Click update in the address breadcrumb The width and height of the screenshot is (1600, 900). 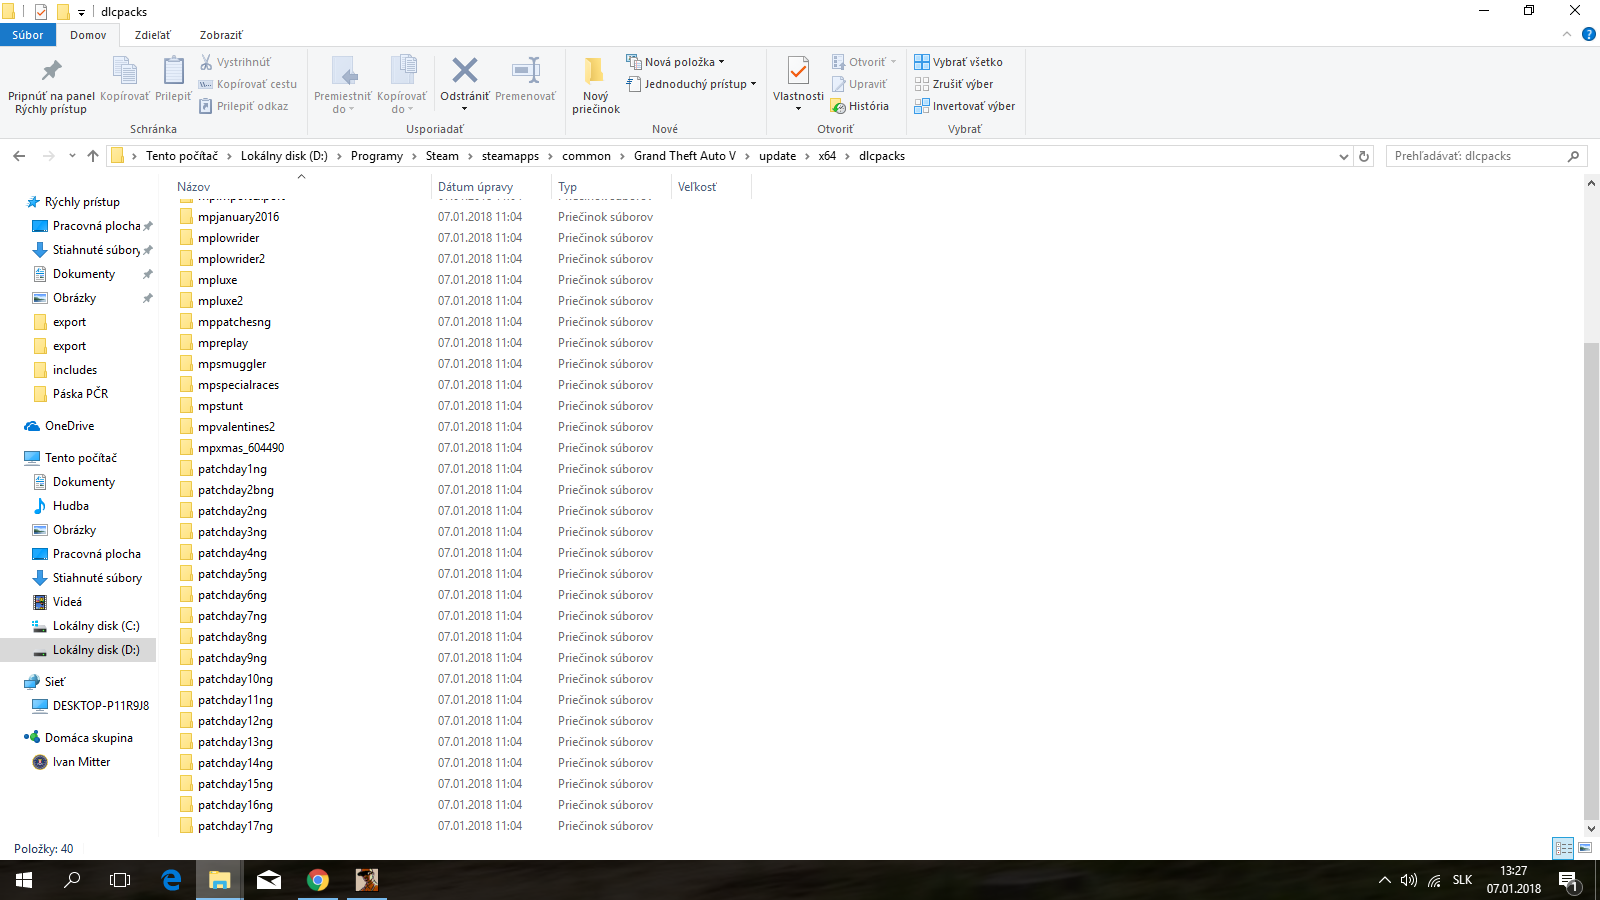click(x=777, y=156)
